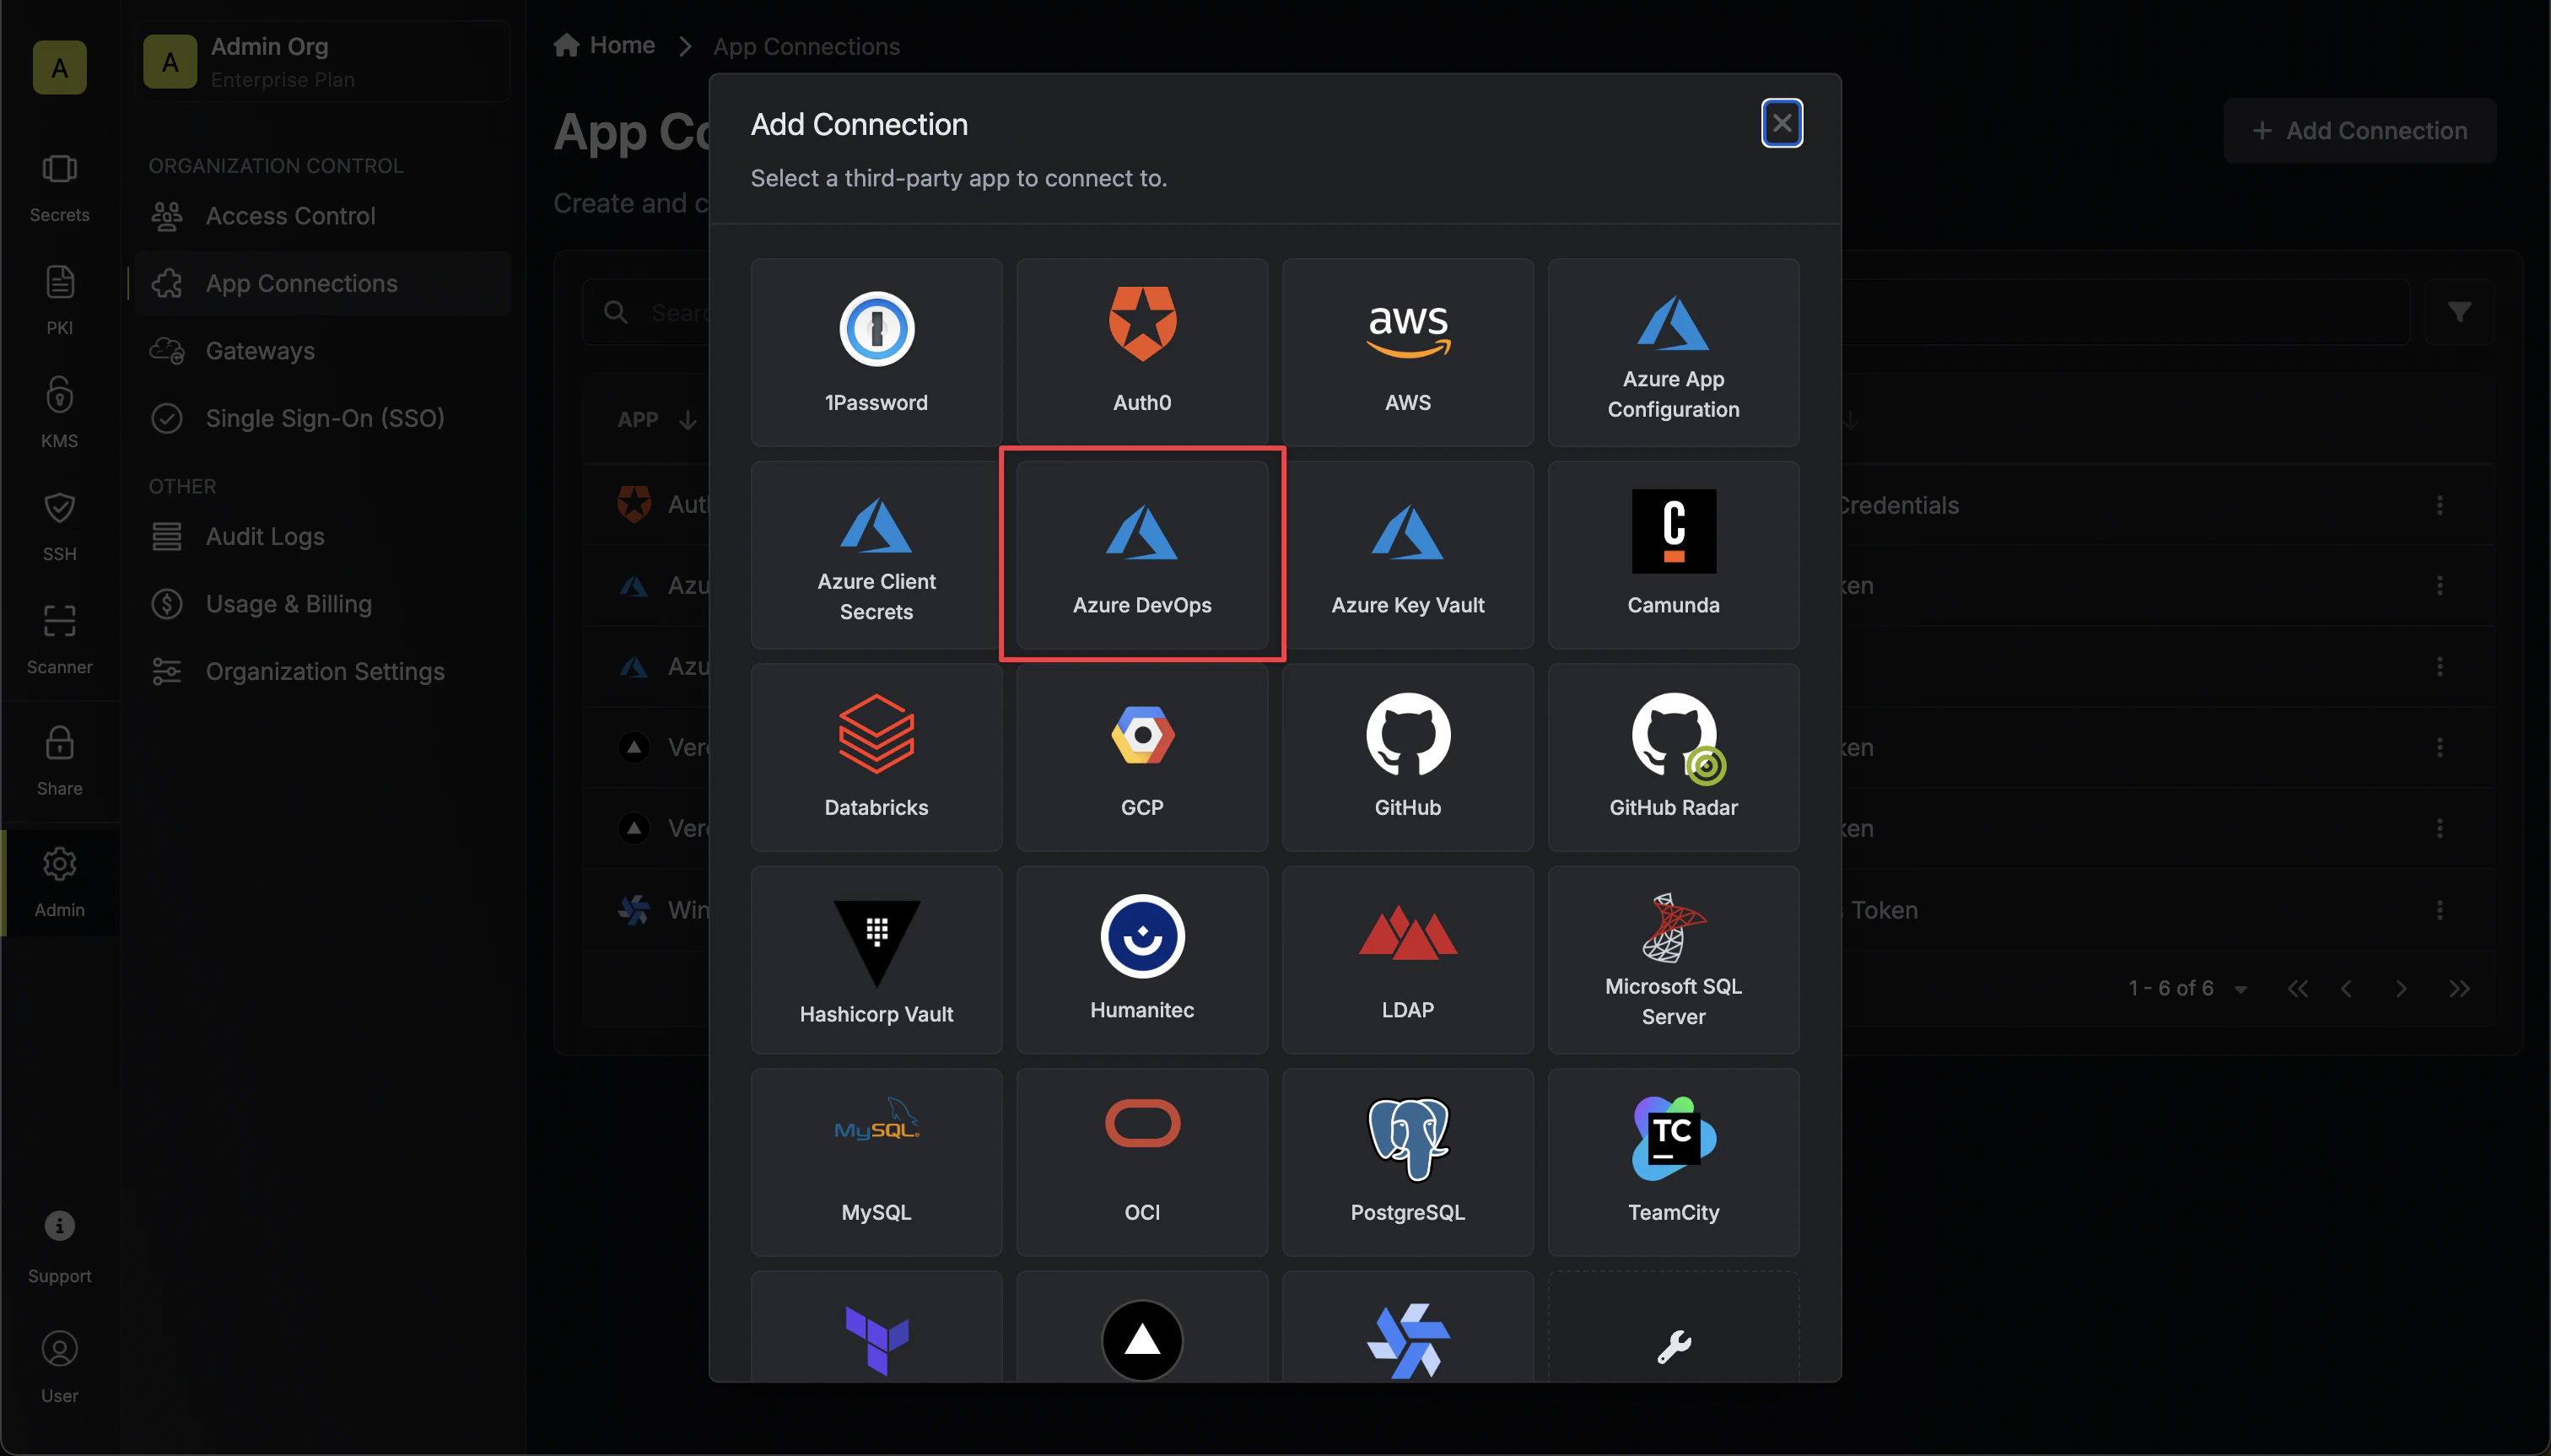Image resolution: width=2551 pixels, height=1456 pixels.
Task: Open row options for the last Token row
Action: (2440, 910)
